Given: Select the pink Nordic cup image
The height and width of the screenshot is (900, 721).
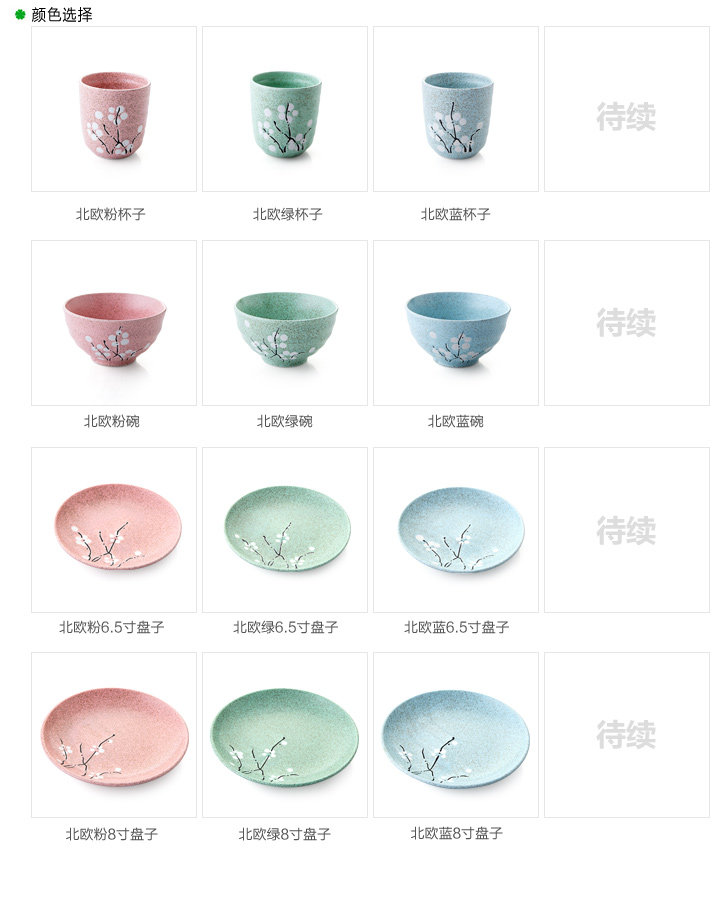Looking at the screenshot, I should (x=114, y=109).
